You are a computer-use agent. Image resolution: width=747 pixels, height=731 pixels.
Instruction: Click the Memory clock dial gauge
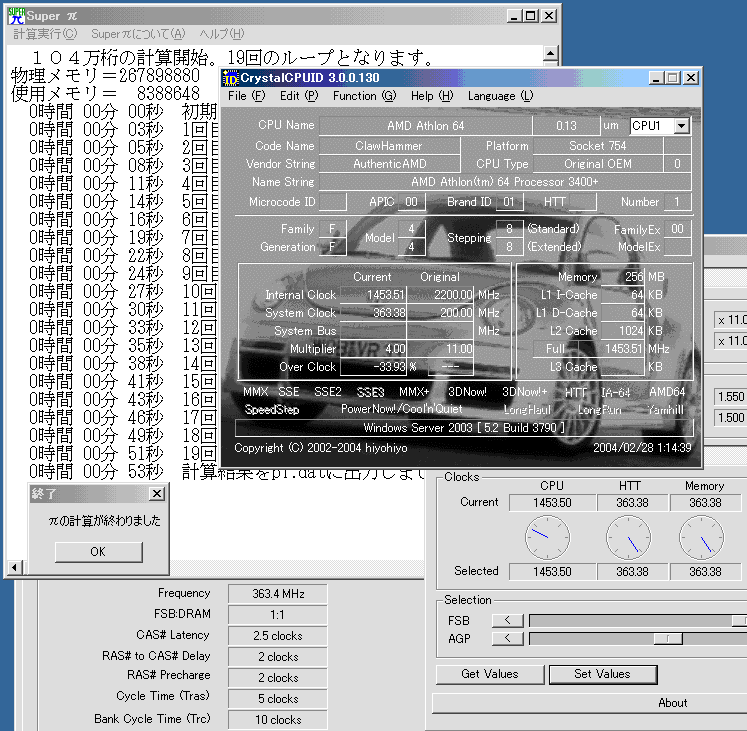click(701, 537)
